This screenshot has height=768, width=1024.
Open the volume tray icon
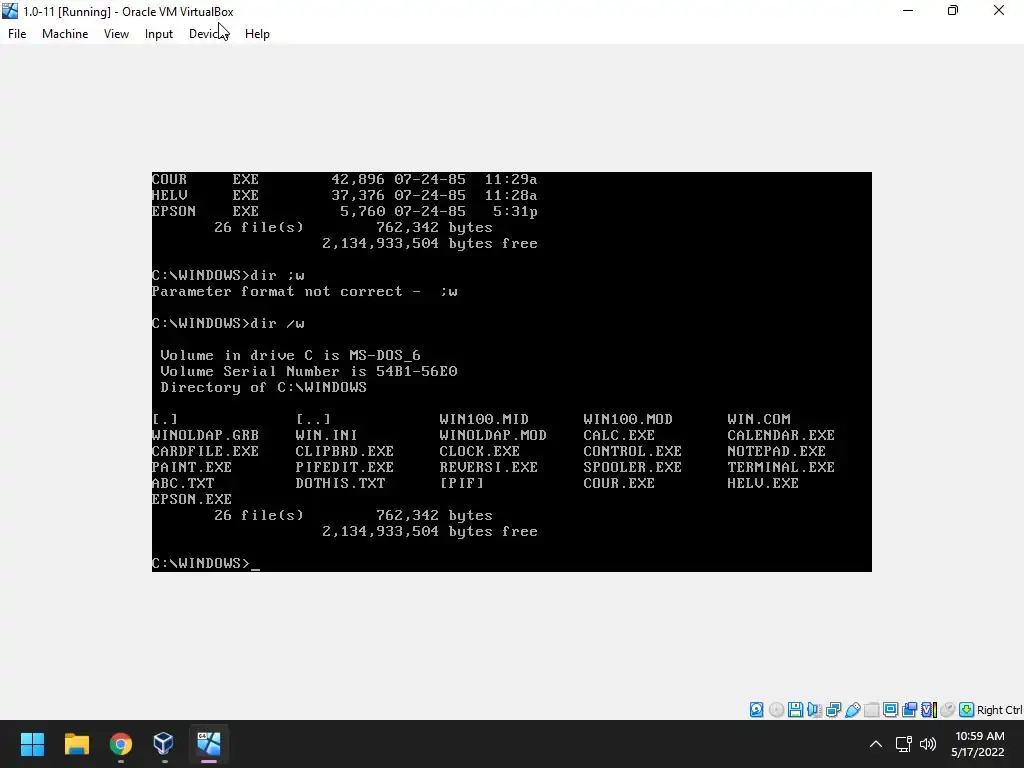[927, 744]
